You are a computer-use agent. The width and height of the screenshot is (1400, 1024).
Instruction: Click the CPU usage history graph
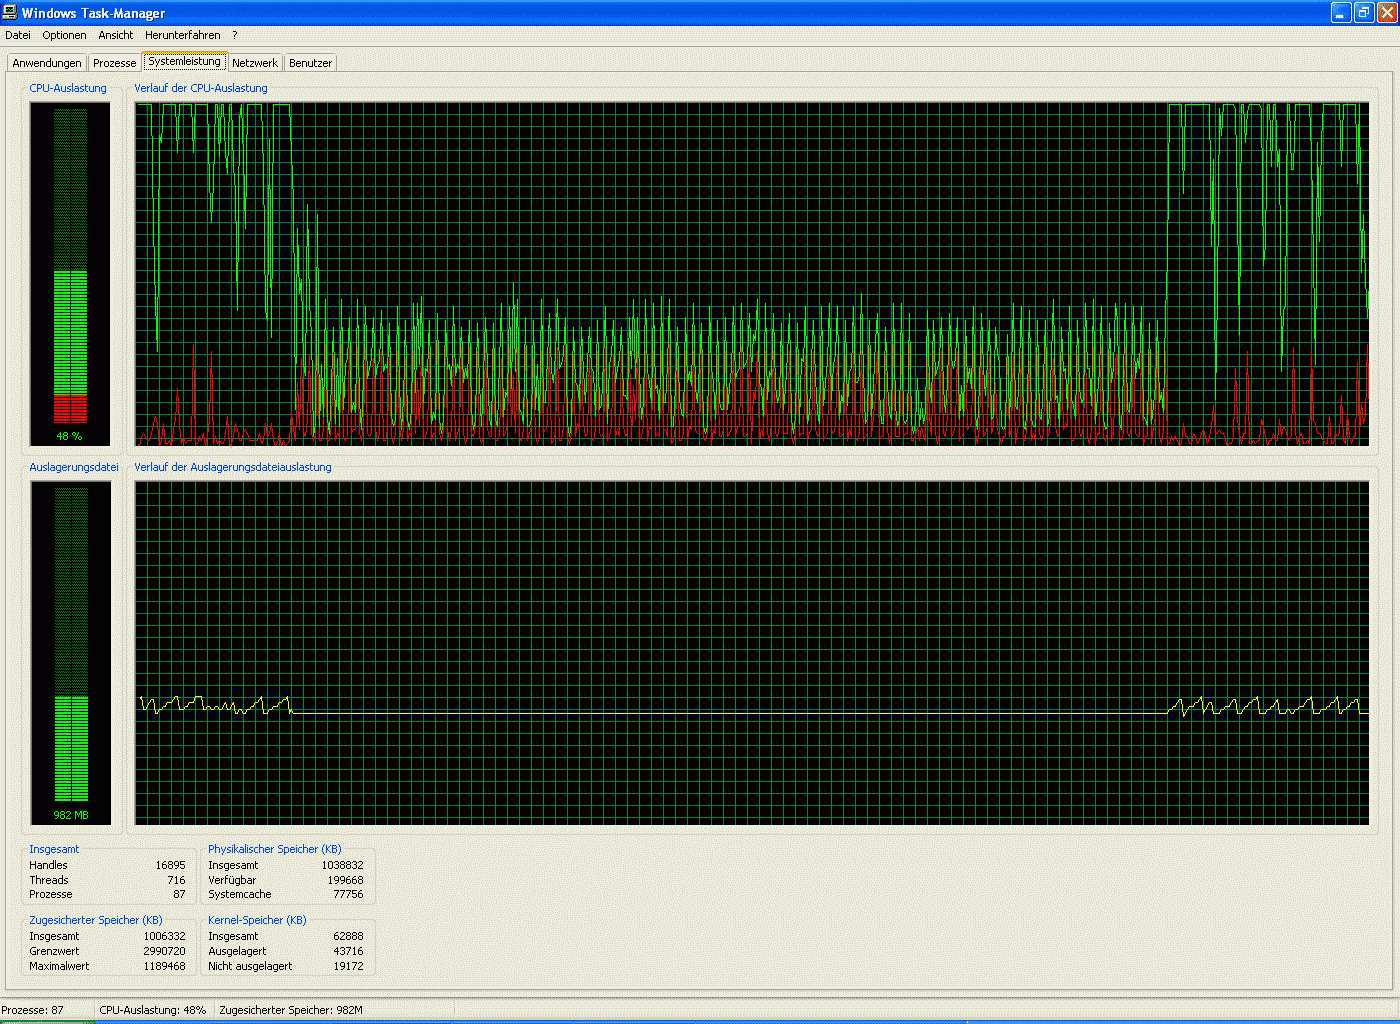point(751,273)
